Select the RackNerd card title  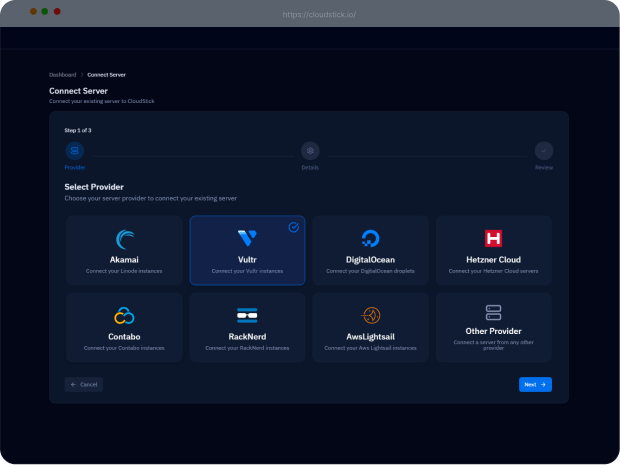[247, 337]
